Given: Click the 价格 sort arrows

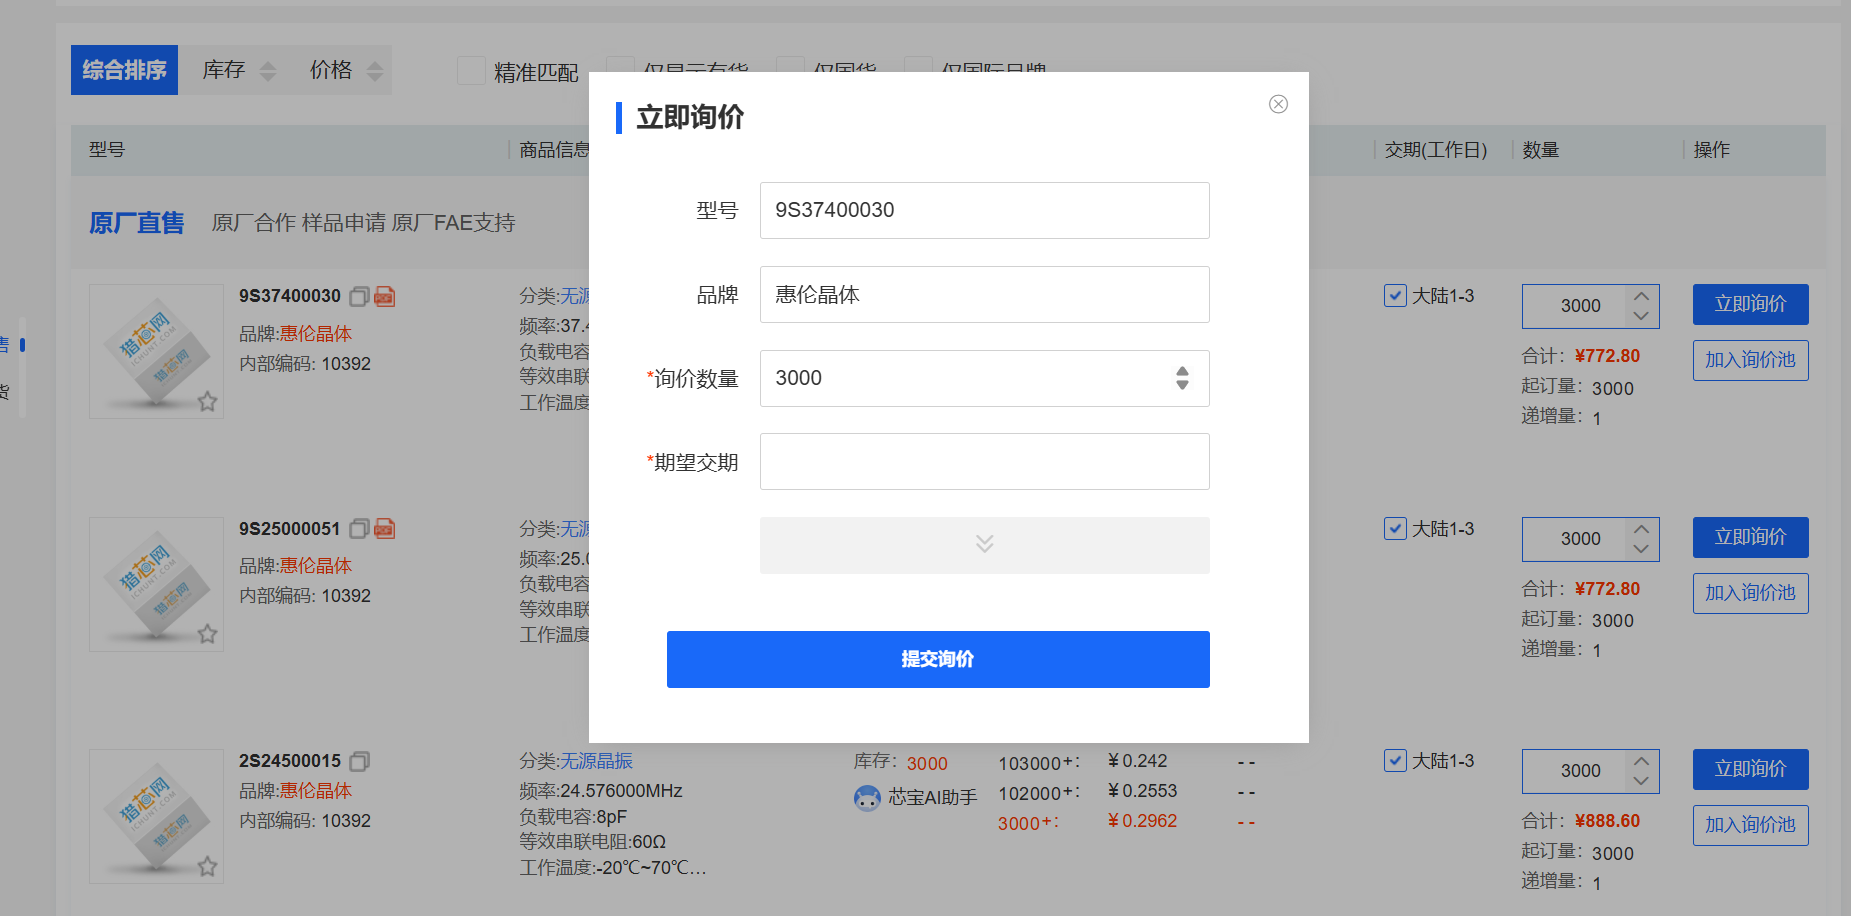Looking at the screenshot, I should [375, 71].
